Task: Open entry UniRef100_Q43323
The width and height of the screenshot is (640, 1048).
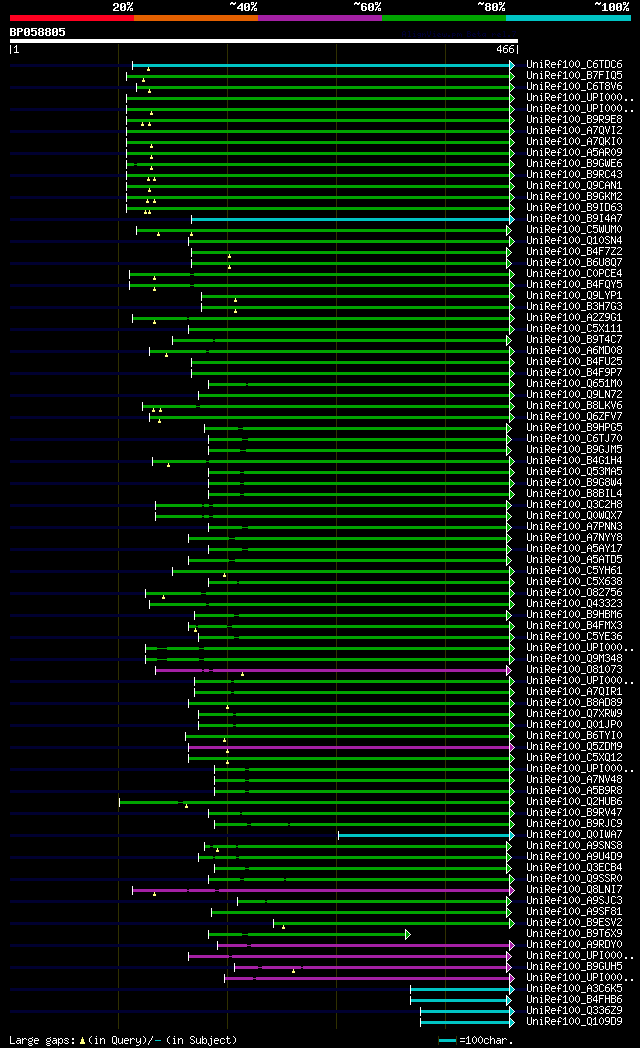Action: 574,604
